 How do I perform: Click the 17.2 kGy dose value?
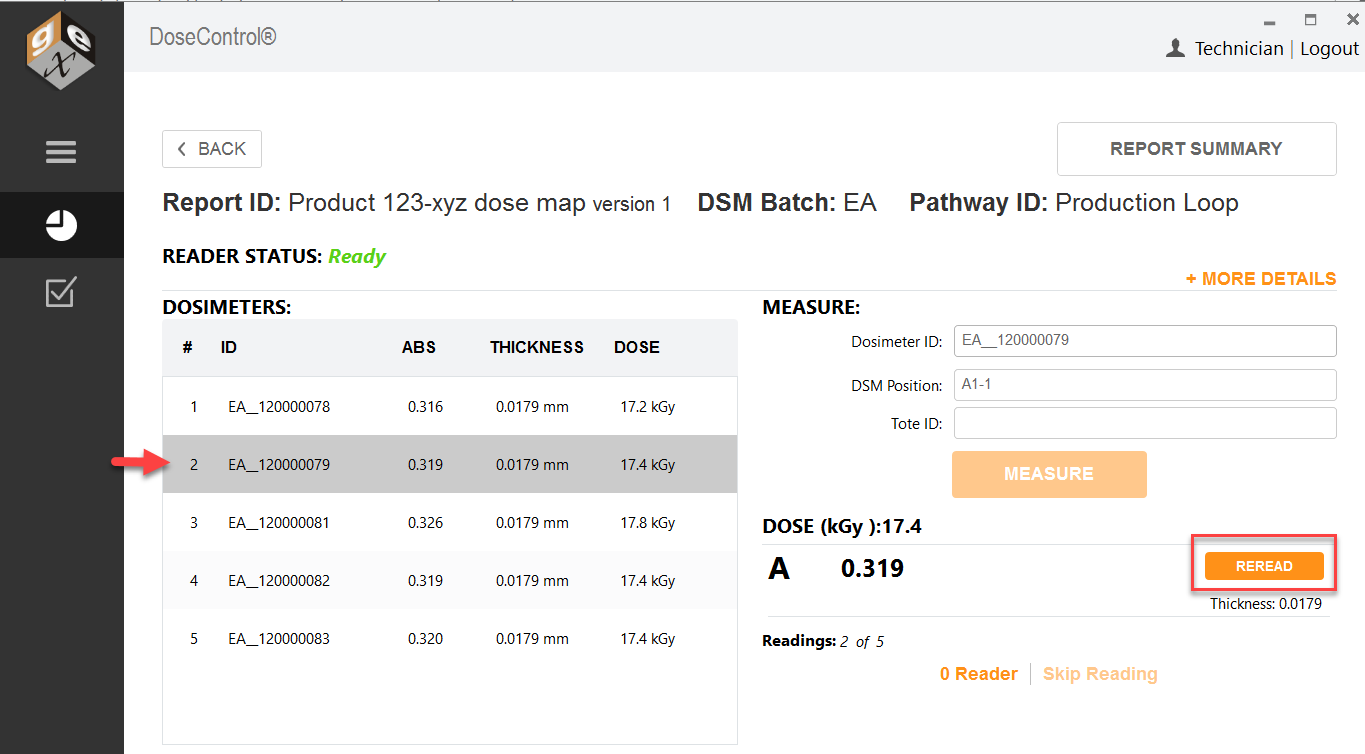click(648, 407)
